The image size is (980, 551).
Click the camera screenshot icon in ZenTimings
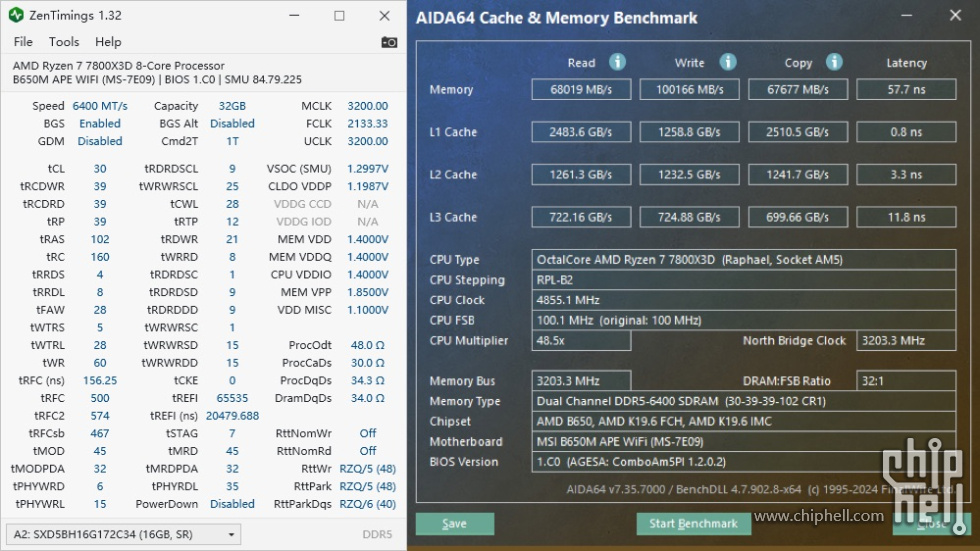pyautogui.click(x=389, y=42)
